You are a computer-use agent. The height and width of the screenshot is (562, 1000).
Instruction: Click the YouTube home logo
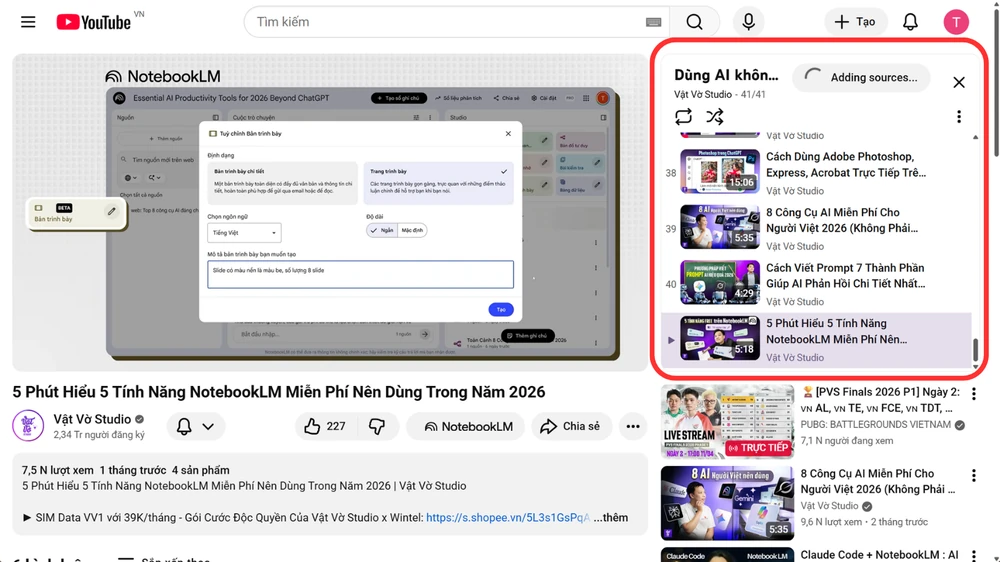click(x=94, y=22)
